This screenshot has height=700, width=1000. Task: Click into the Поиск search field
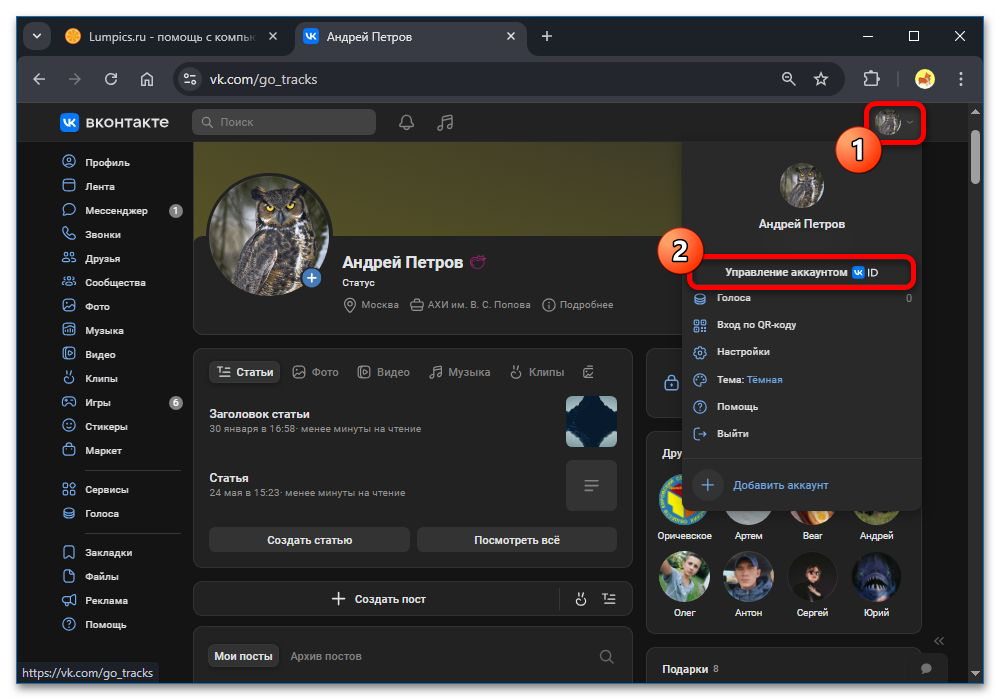coord(284,122)
